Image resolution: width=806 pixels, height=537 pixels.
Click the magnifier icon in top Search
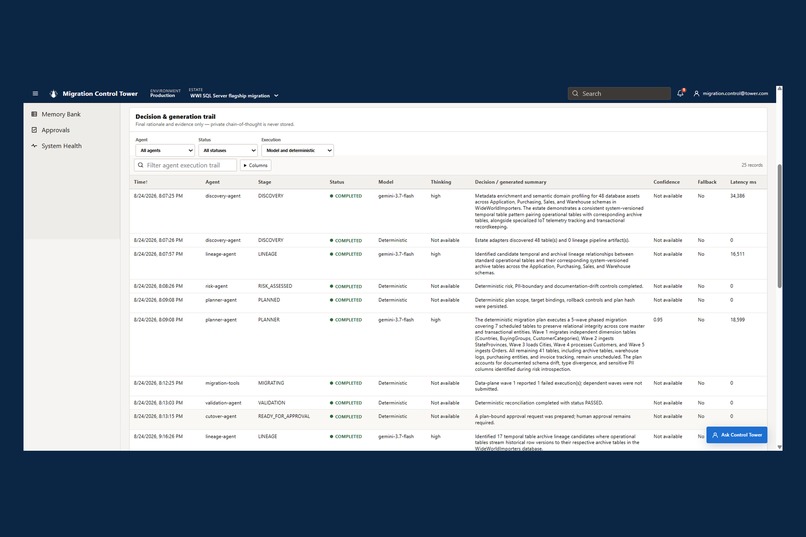tap(575, 94)
